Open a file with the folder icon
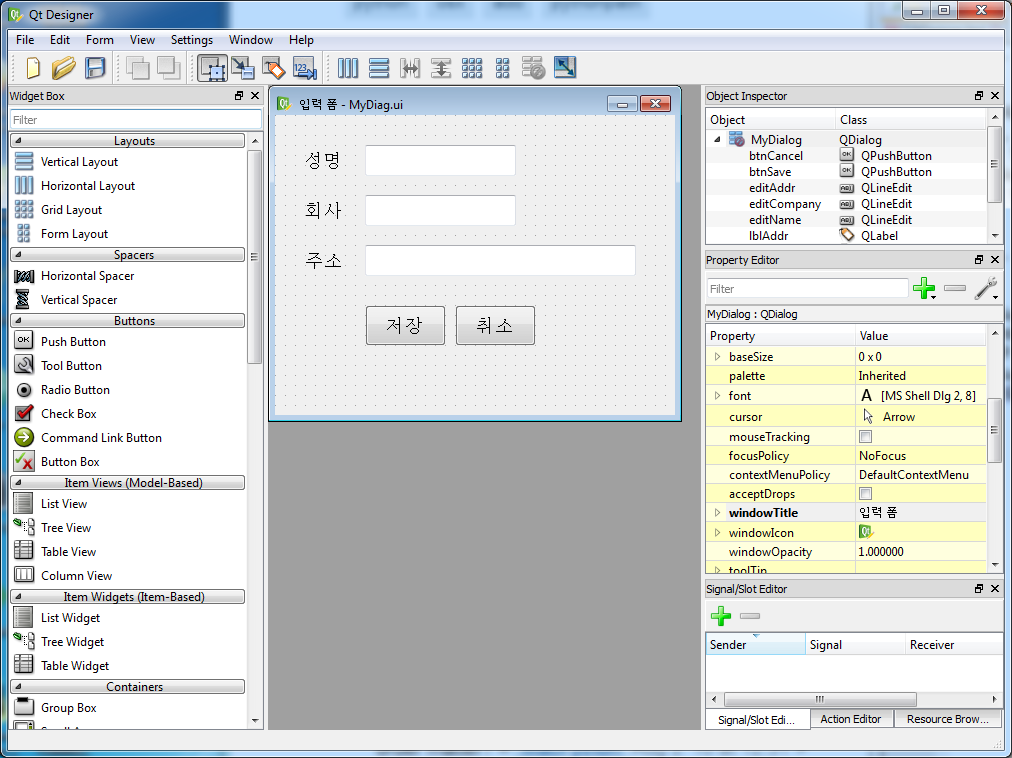1012x758 pixels. (x=63, y=68)
